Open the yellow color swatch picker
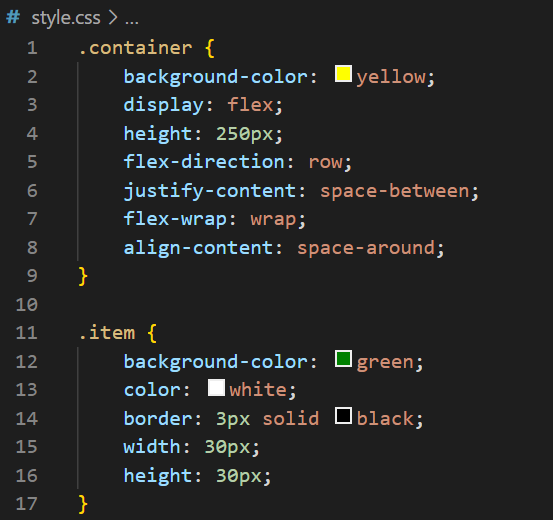This screenshot has width=553, height=520. coord(343,73)
